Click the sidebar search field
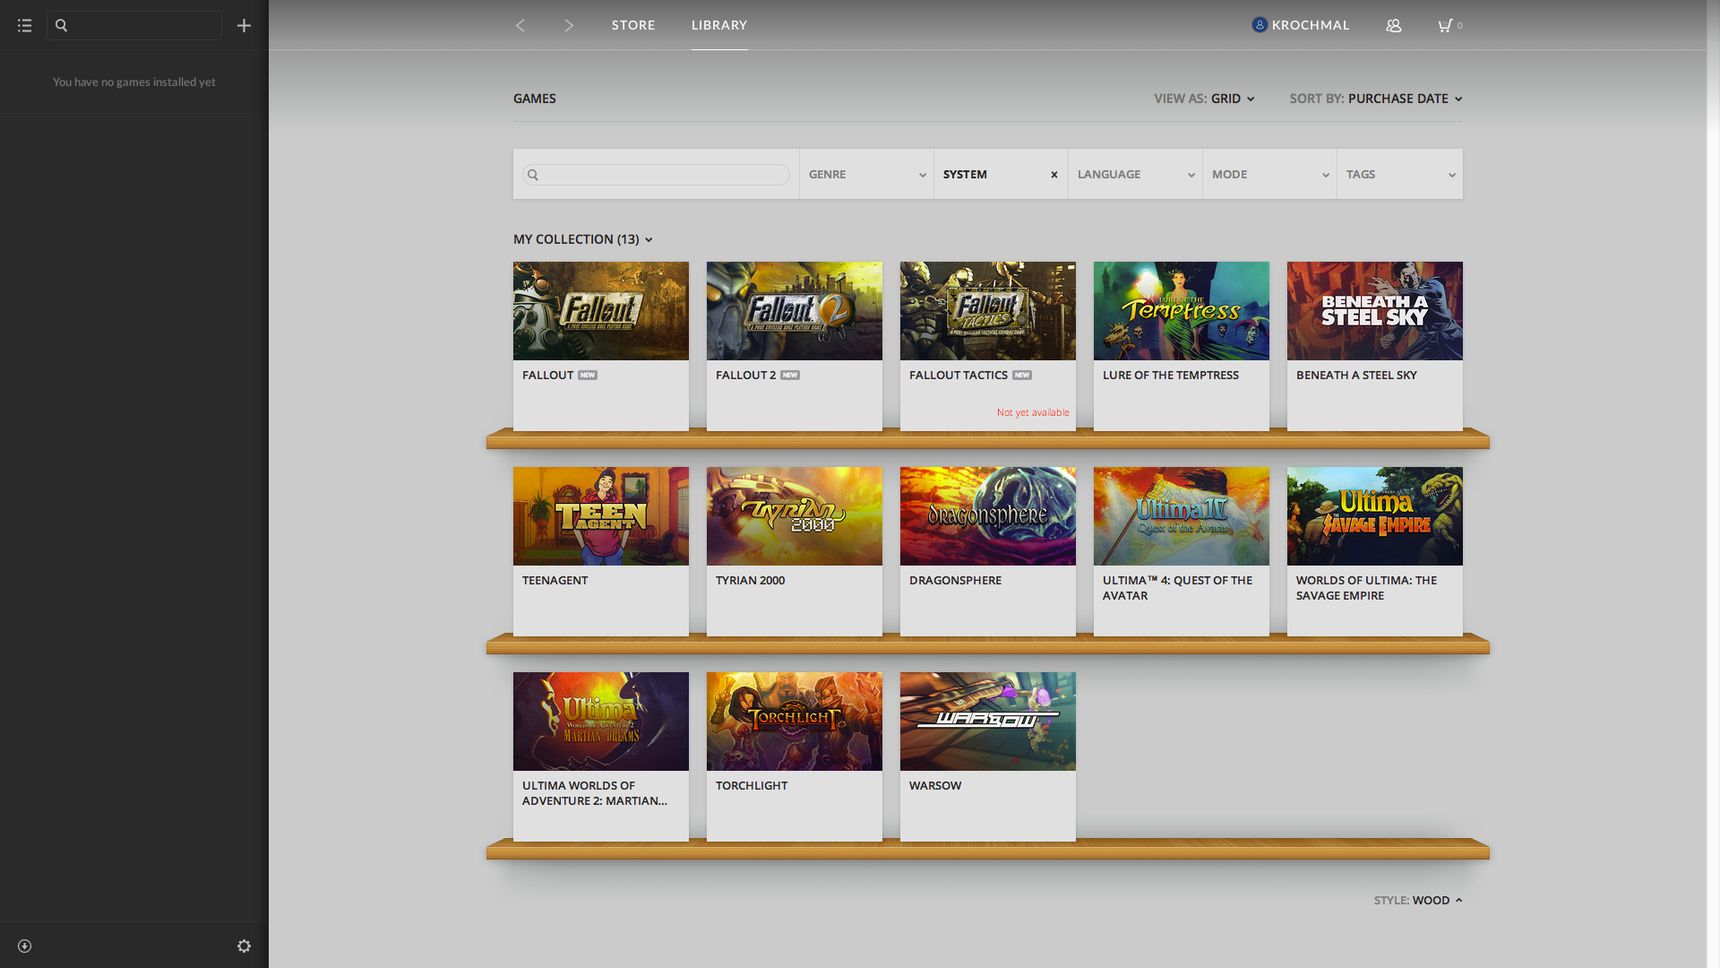Viewport: 1720px width, 968px height. click(134, 25)
